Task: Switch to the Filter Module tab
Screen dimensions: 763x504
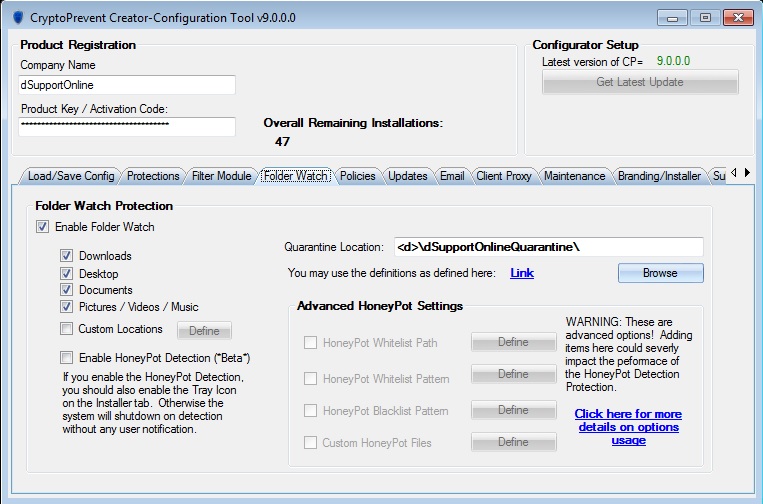Action: [221, 176]
